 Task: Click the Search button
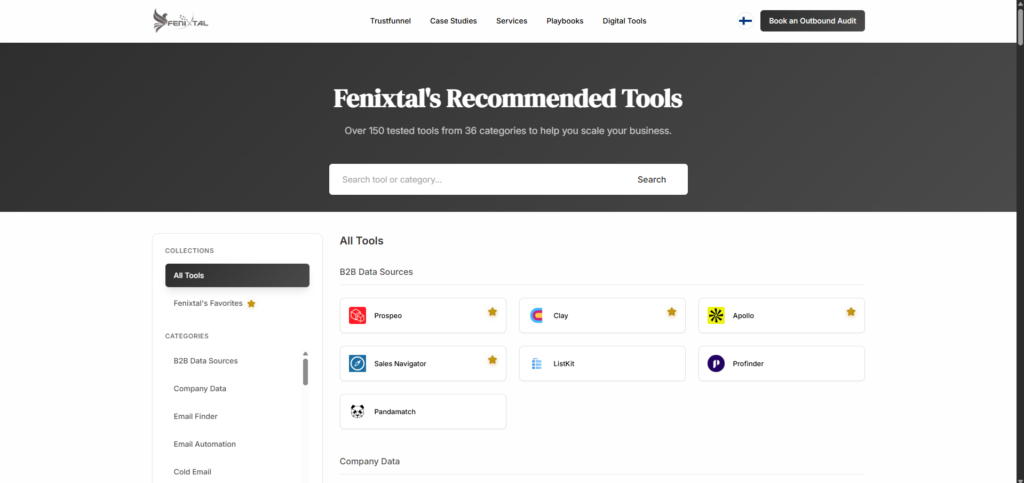click(x=652, y=179)
